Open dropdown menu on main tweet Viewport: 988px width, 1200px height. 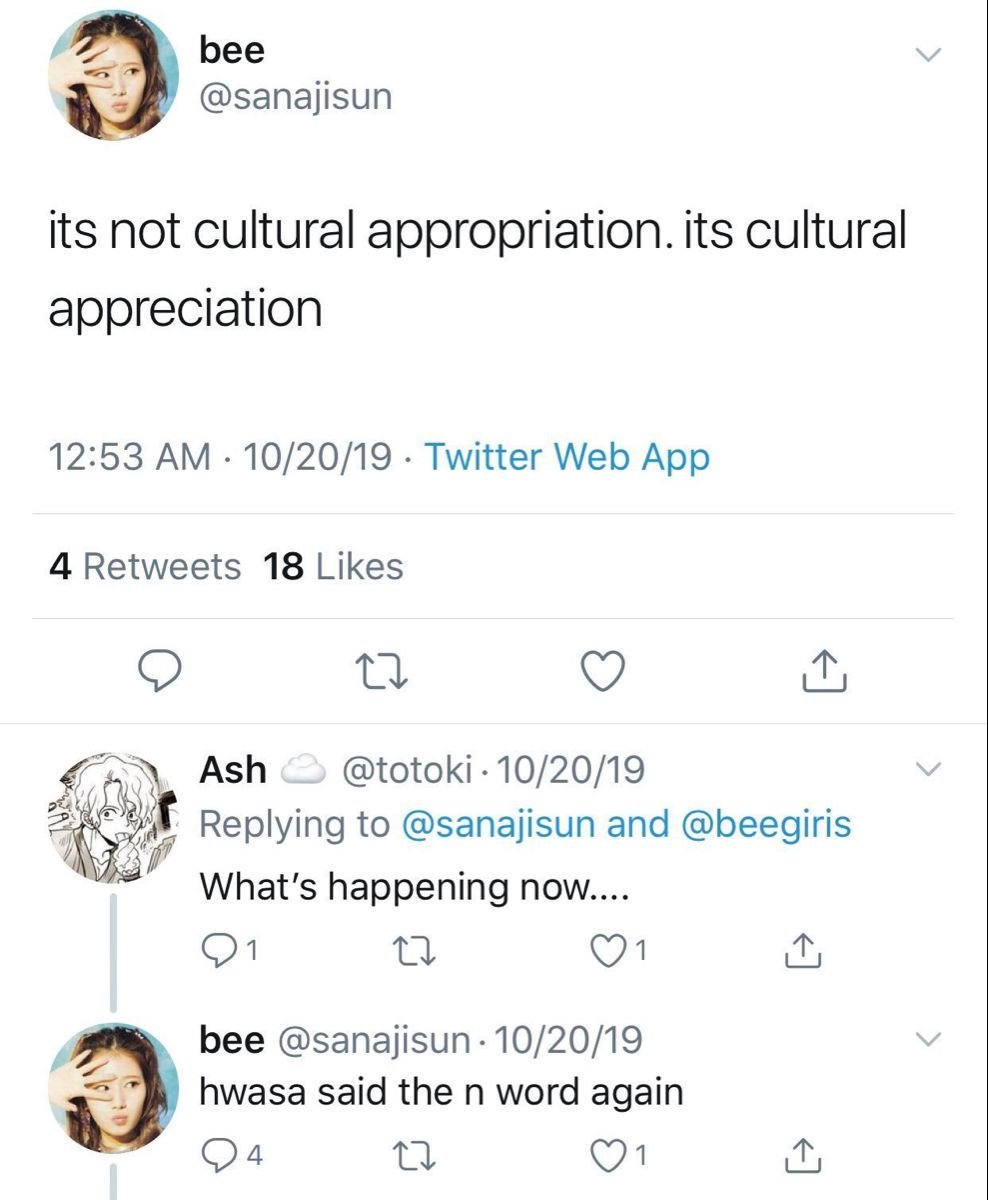[x=929, y=56]
